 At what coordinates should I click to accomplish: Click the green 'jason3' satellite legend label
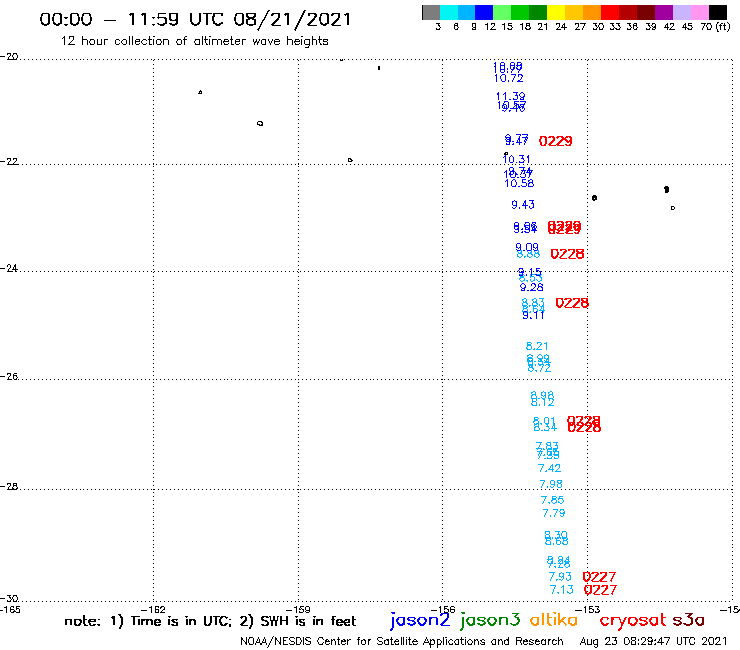pos(490,620)
